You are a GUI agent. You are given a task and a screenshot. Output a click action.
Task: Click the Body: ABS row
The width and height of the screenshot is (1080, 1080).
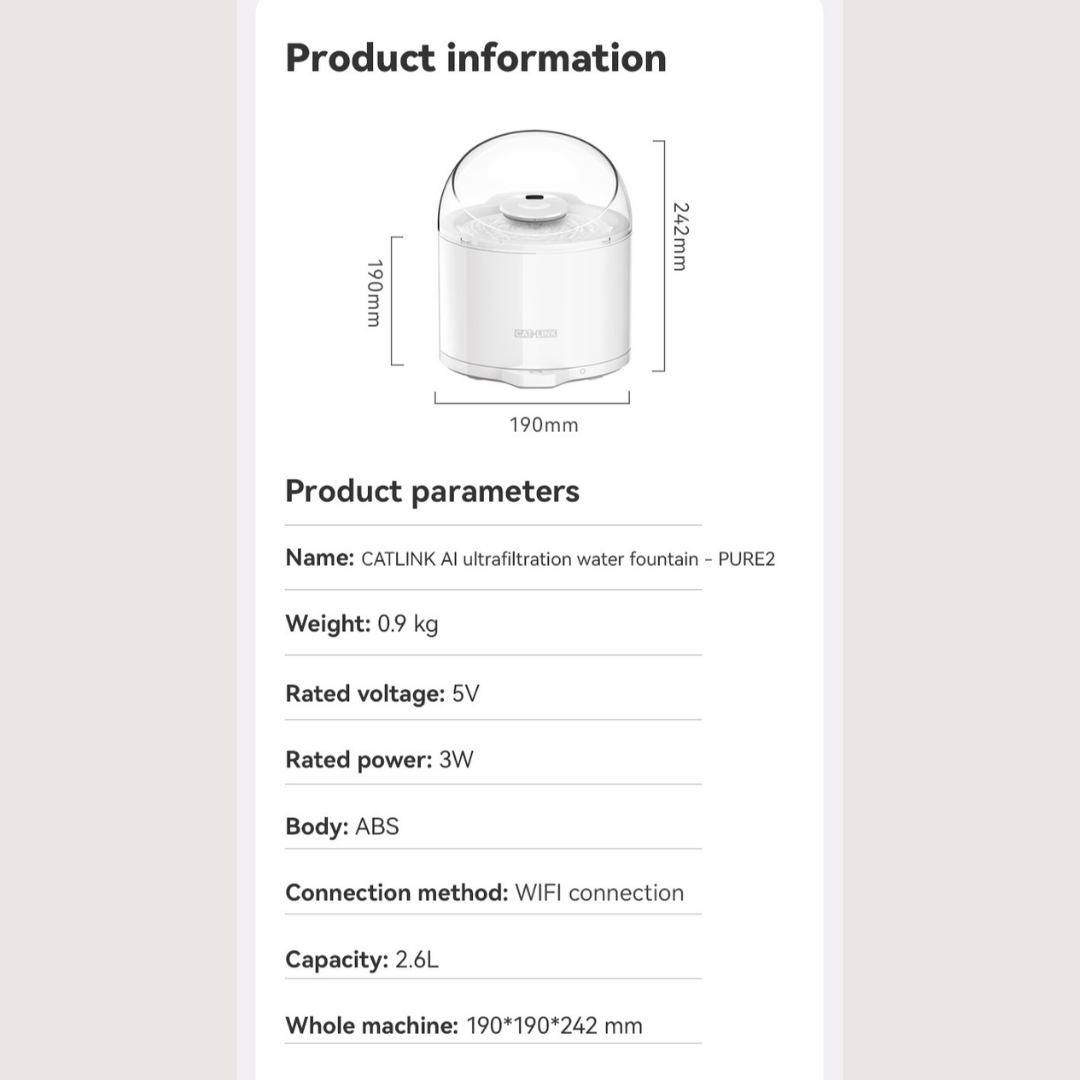coord(342,827)
